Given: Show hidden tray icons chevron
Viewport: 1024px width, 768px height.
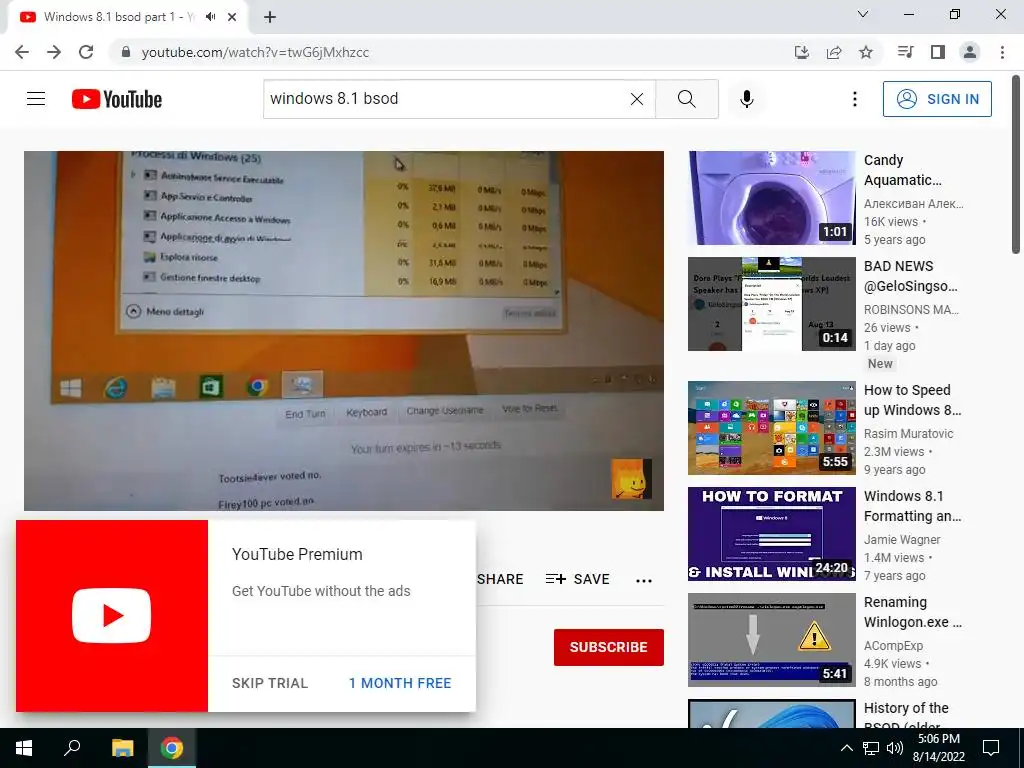Looking at the screenshot, I should tap(846, 748).
